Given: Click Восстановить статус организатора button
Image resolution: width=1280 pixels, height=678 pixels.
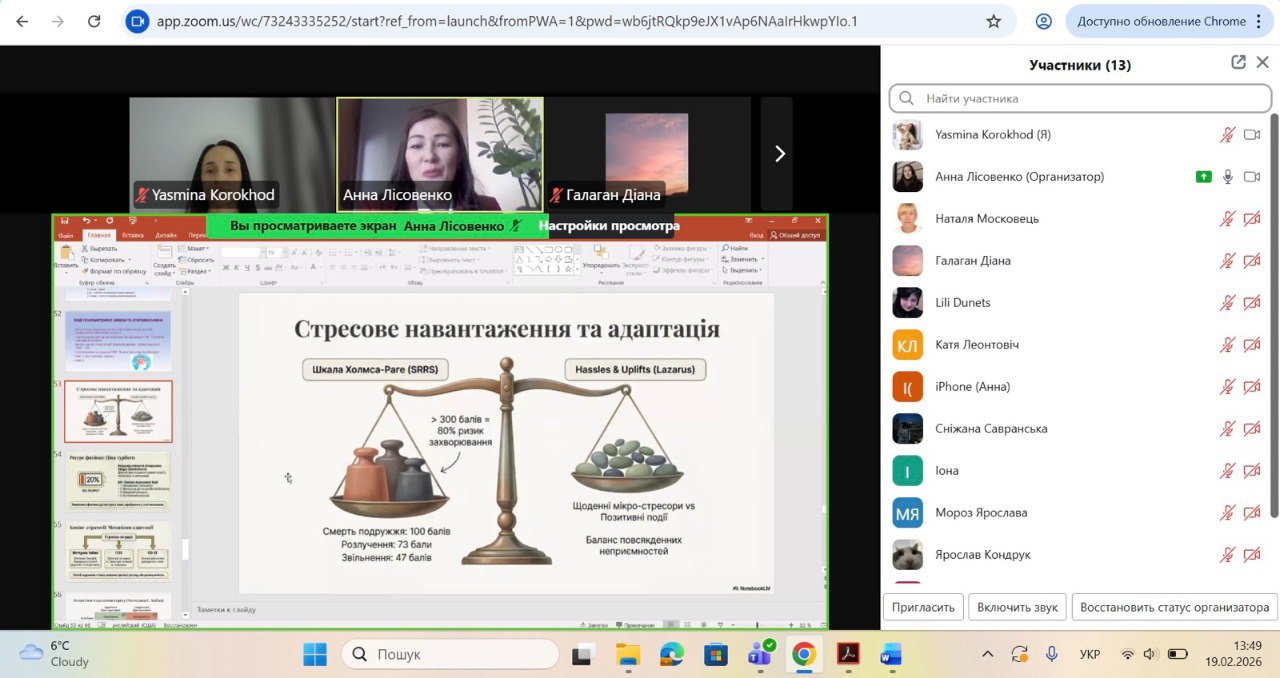Looking at the screenshot, I should tap(1174, 607).
